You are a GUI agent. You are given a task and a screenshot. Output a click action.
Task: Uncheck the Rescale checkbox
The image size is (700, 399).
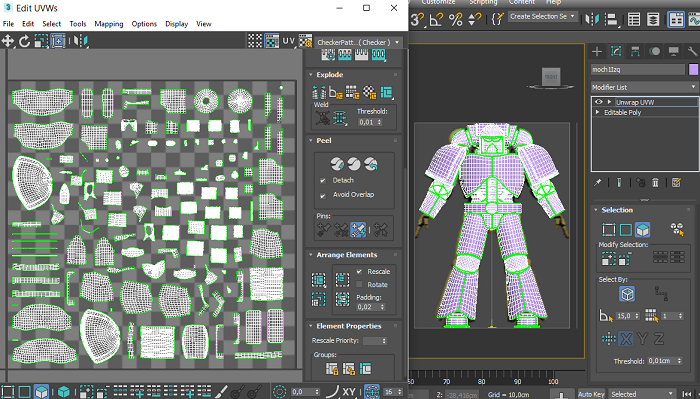point(359,271)
